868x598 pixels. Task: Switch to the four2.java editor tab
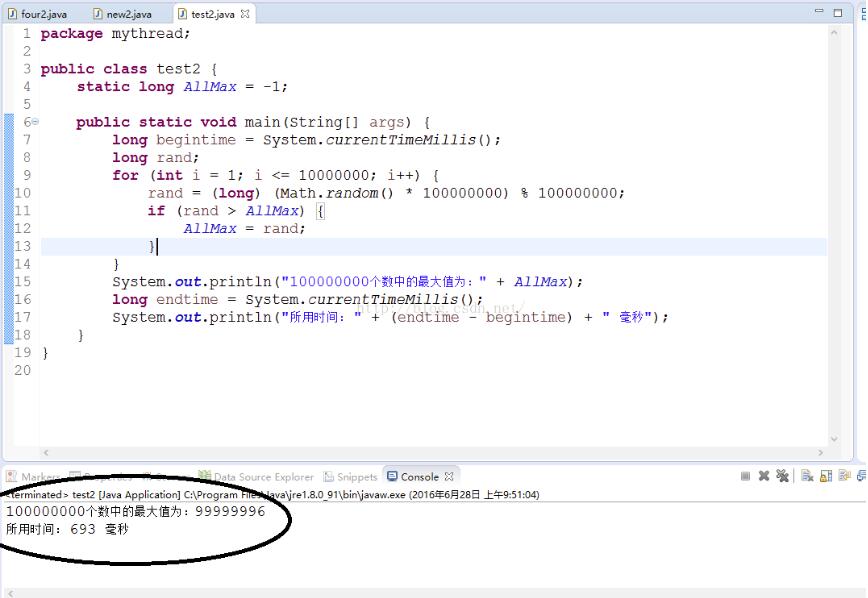(x=38, y=14)
